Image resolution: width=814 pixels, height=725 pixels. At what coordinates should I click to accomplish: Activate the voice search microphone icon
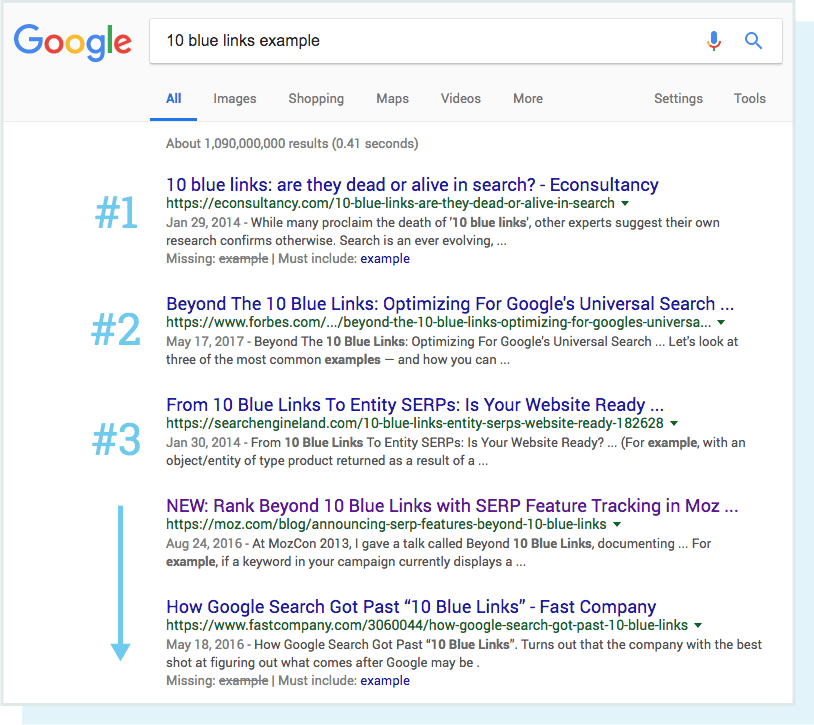coord(713,41)
